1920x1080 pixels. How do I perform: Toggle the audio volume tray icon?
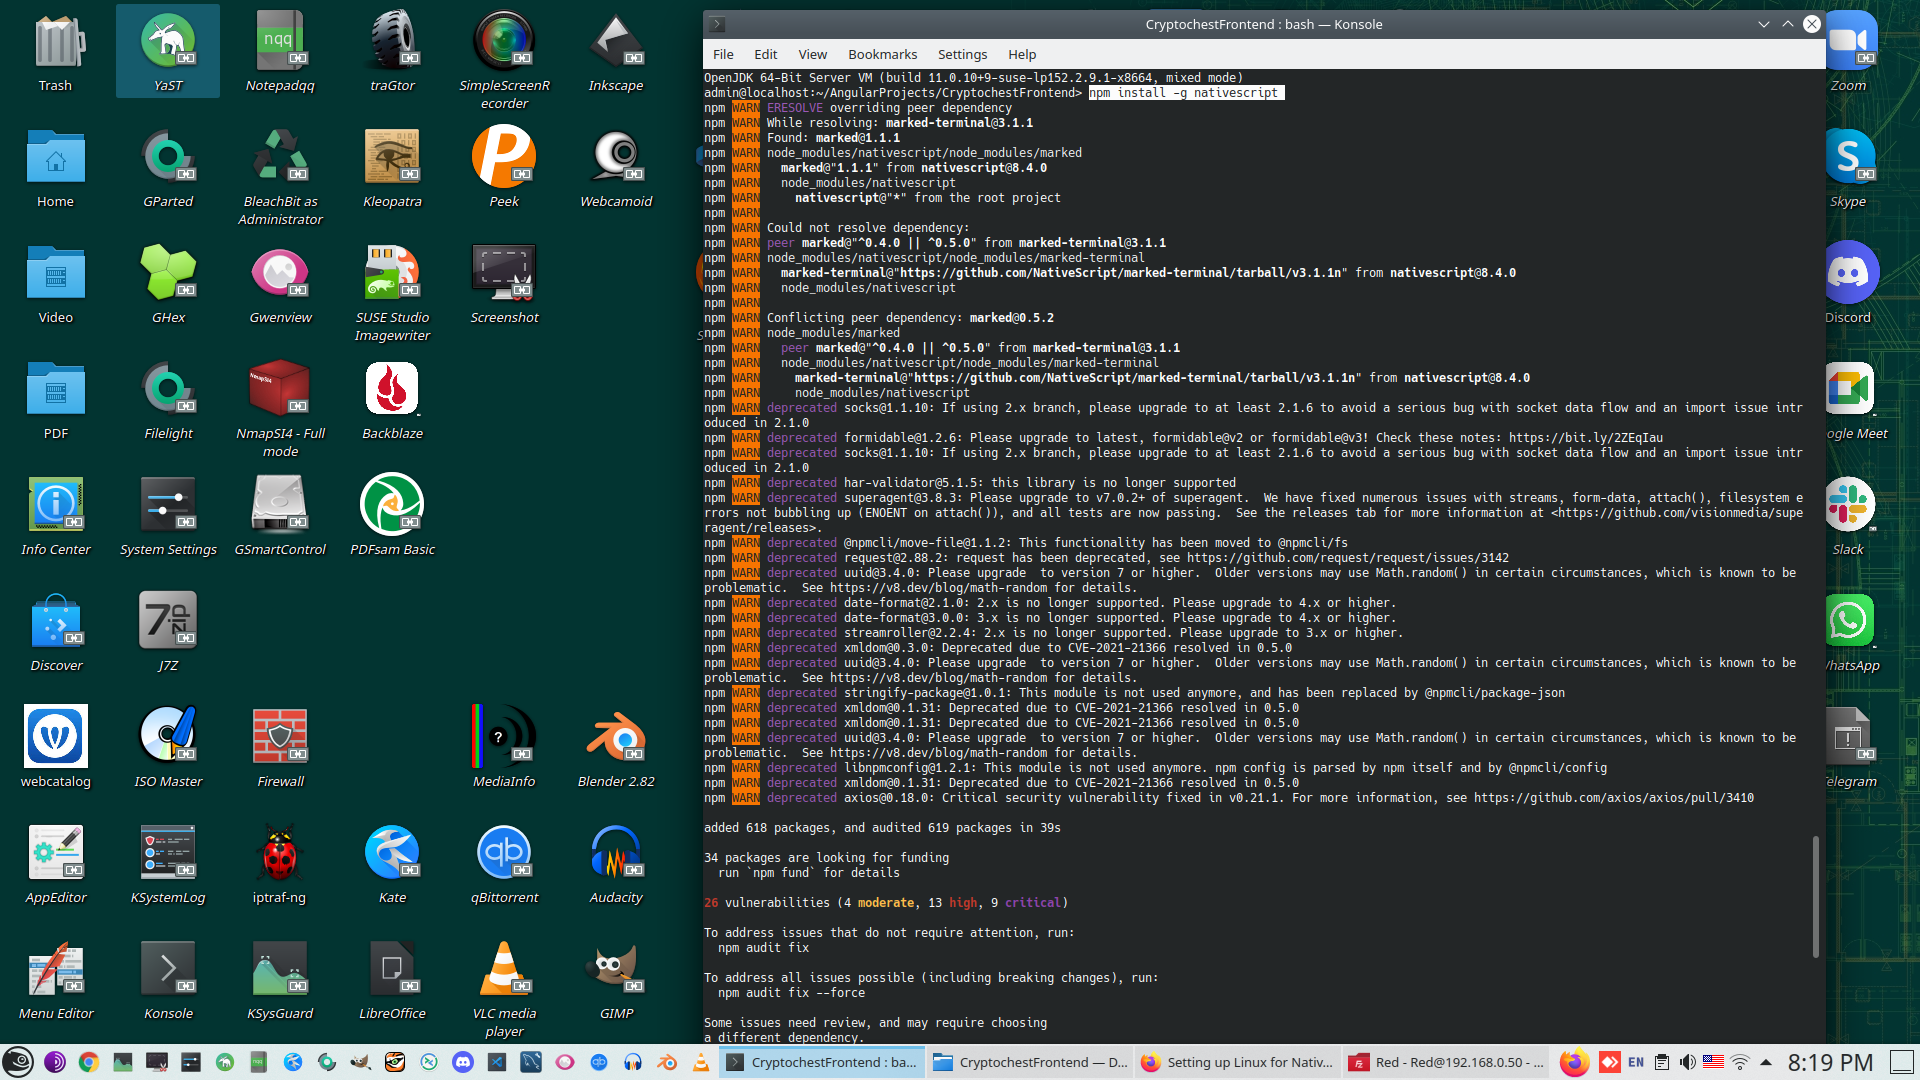[x=1688, y=1062]
